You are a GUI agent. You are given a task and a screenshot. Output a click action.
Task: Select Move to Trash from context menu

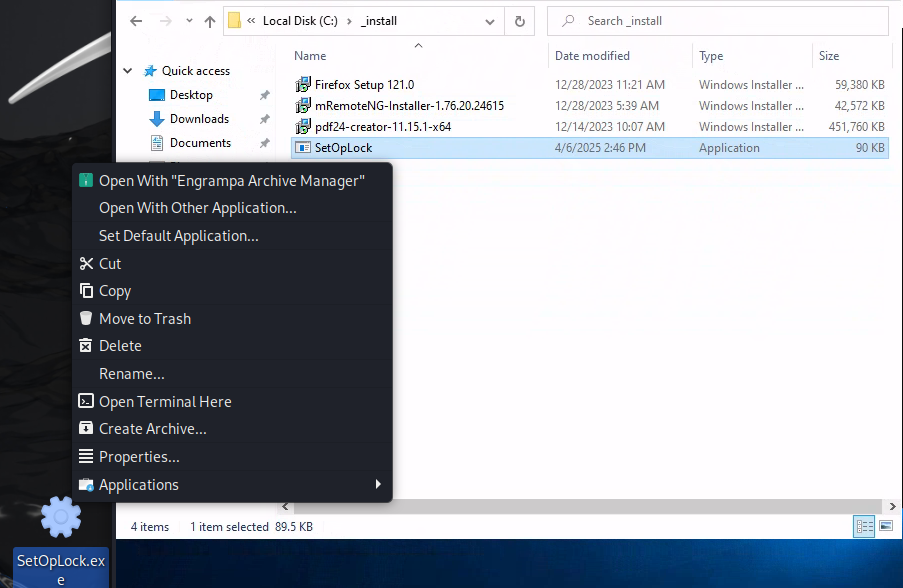(x=144, y=319)
